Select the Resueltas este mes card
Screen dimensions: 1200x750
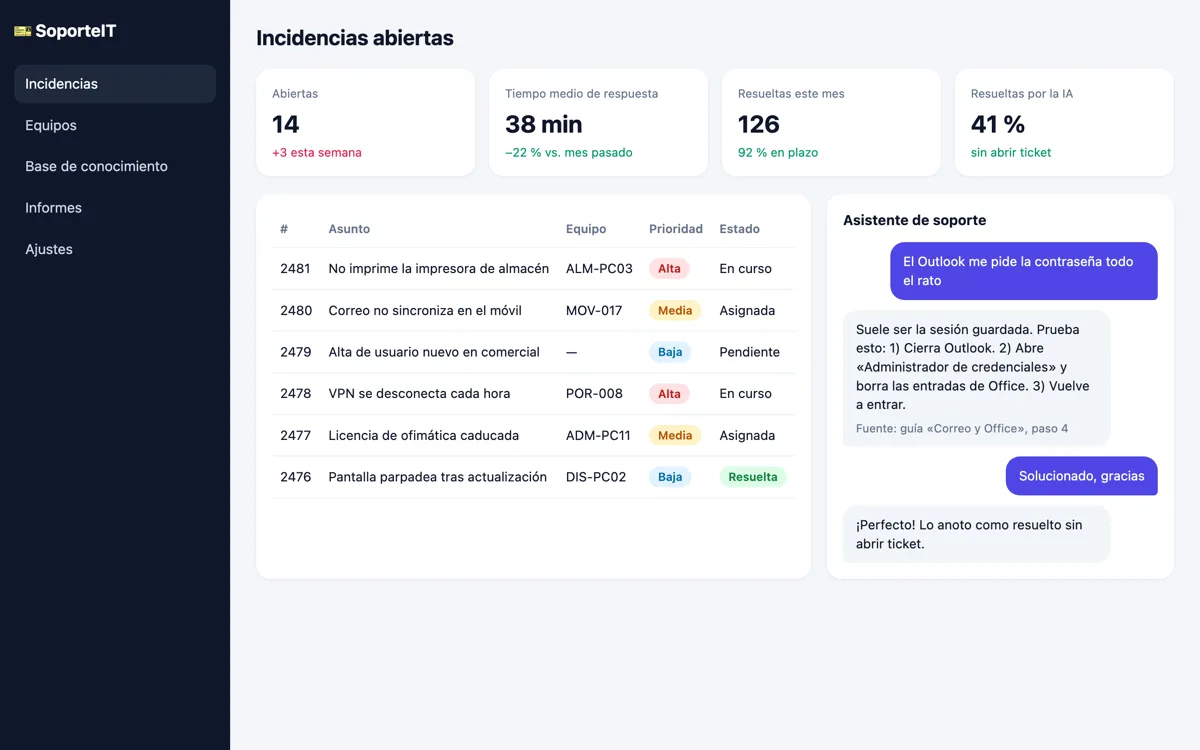tap(831, 122)
